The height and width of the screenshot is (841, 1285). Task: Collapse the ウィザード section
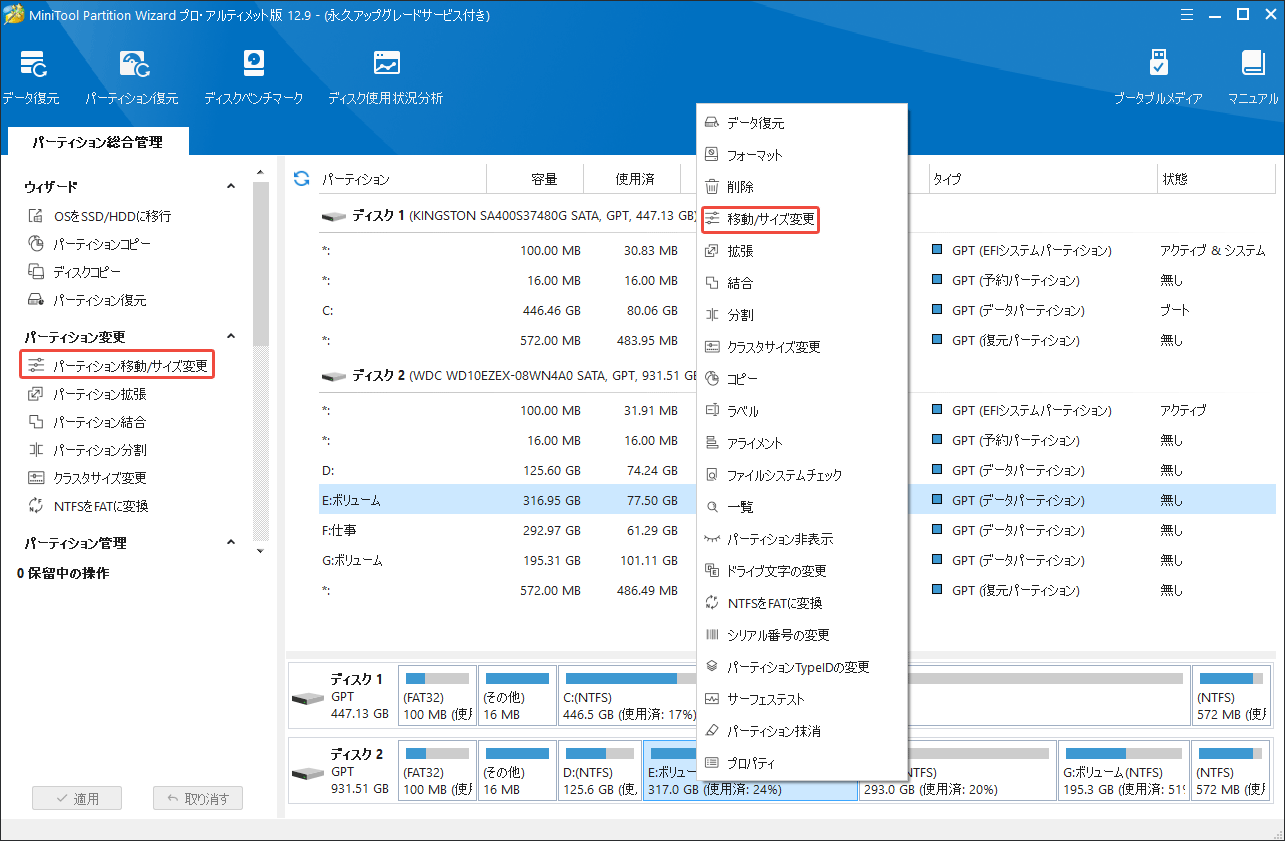click(x=230, y=187)
